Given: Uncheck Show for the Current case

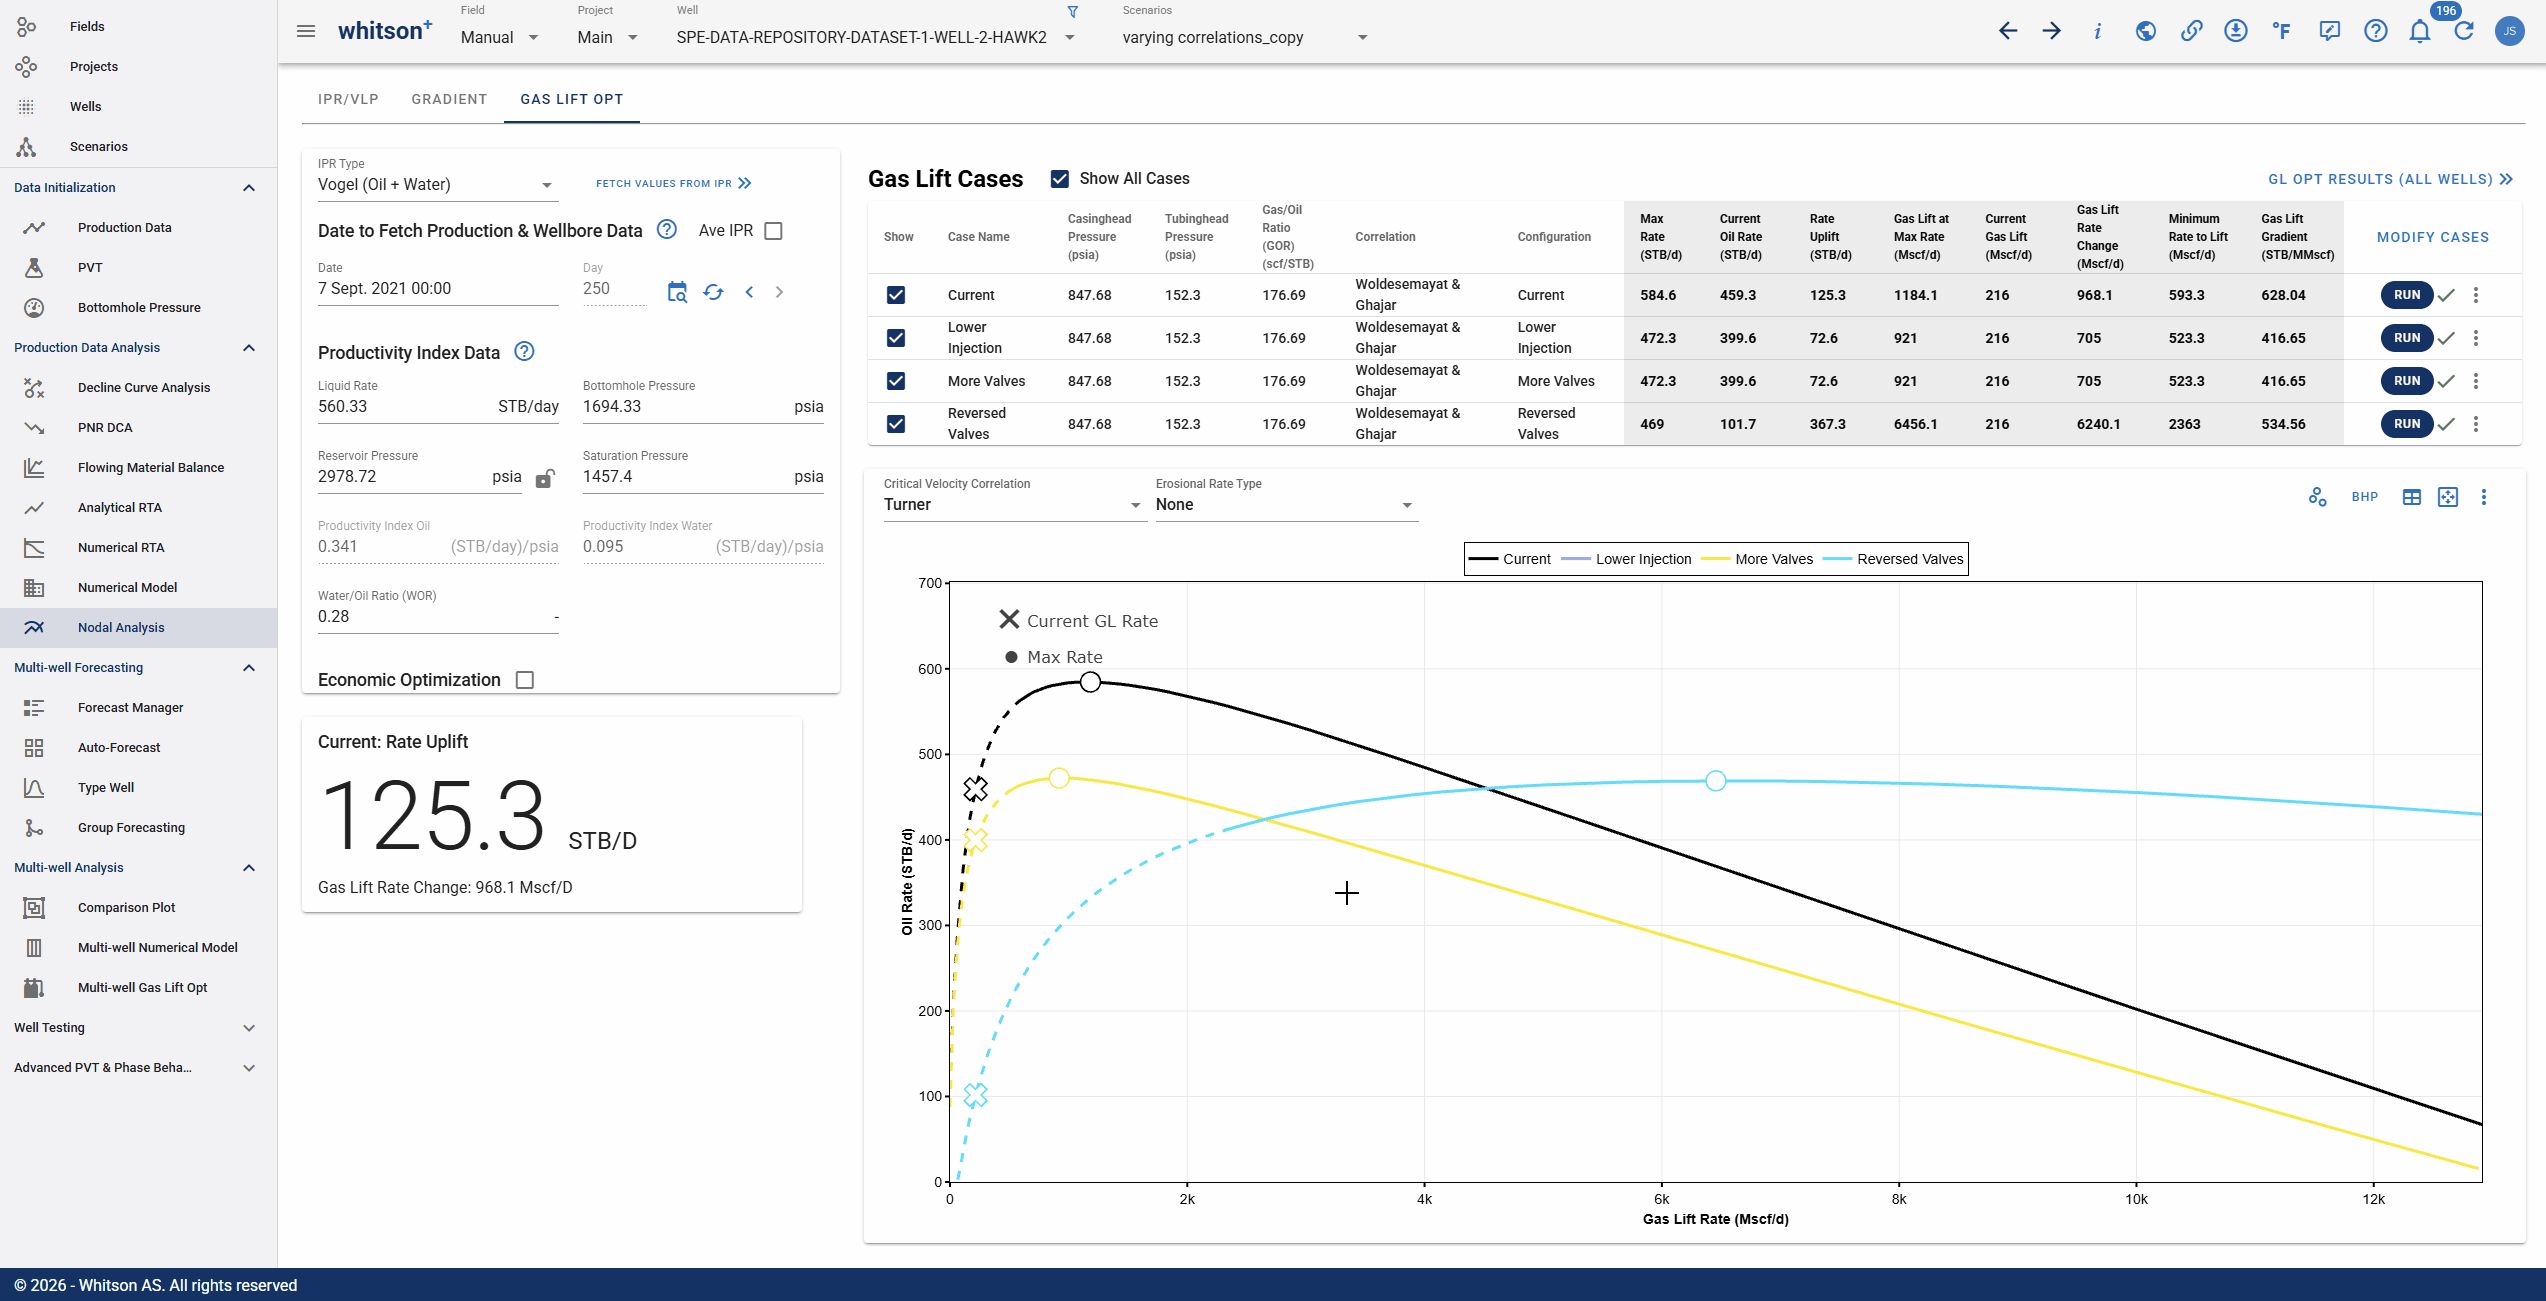Looking at the screenshot, I should (x=896, y=295).
